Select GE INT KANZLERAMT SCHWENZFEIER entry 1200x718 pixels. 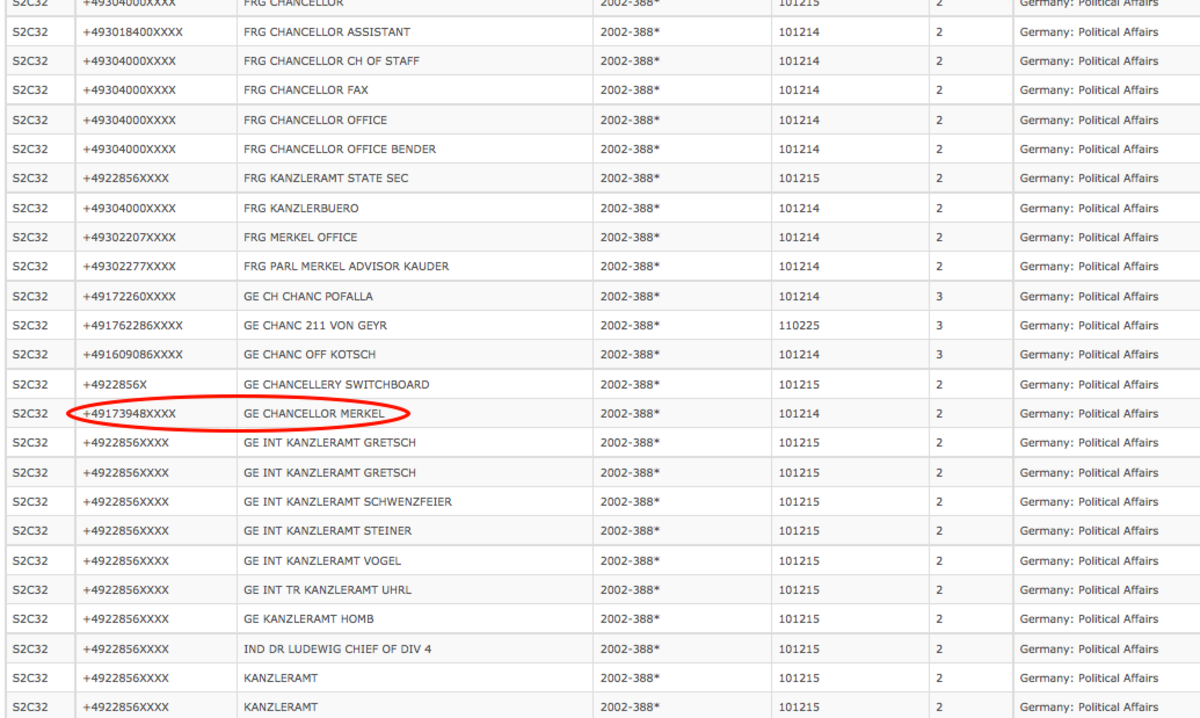(x=347, y=501)
